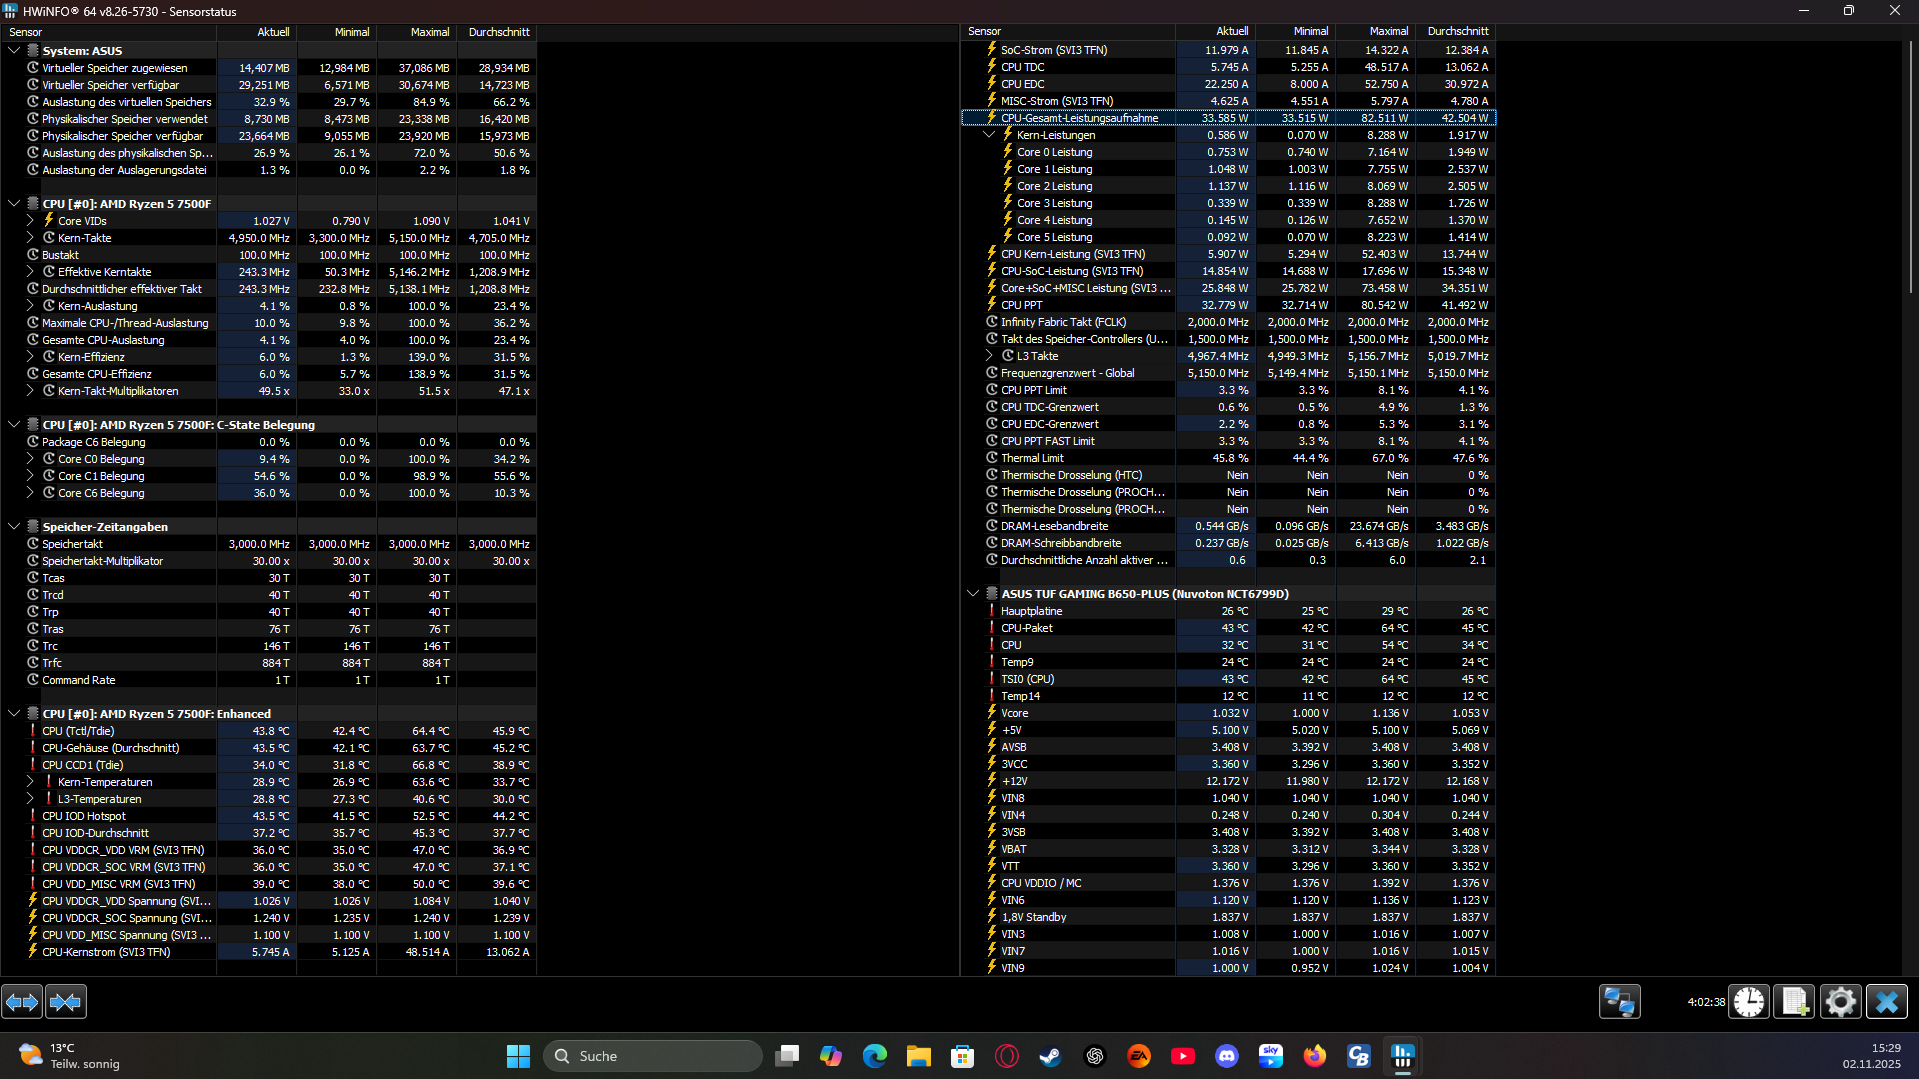This screenshot has width=1919, height=1079.
Task: Open Discord from the taskbar
Action: [1227, 1056]
